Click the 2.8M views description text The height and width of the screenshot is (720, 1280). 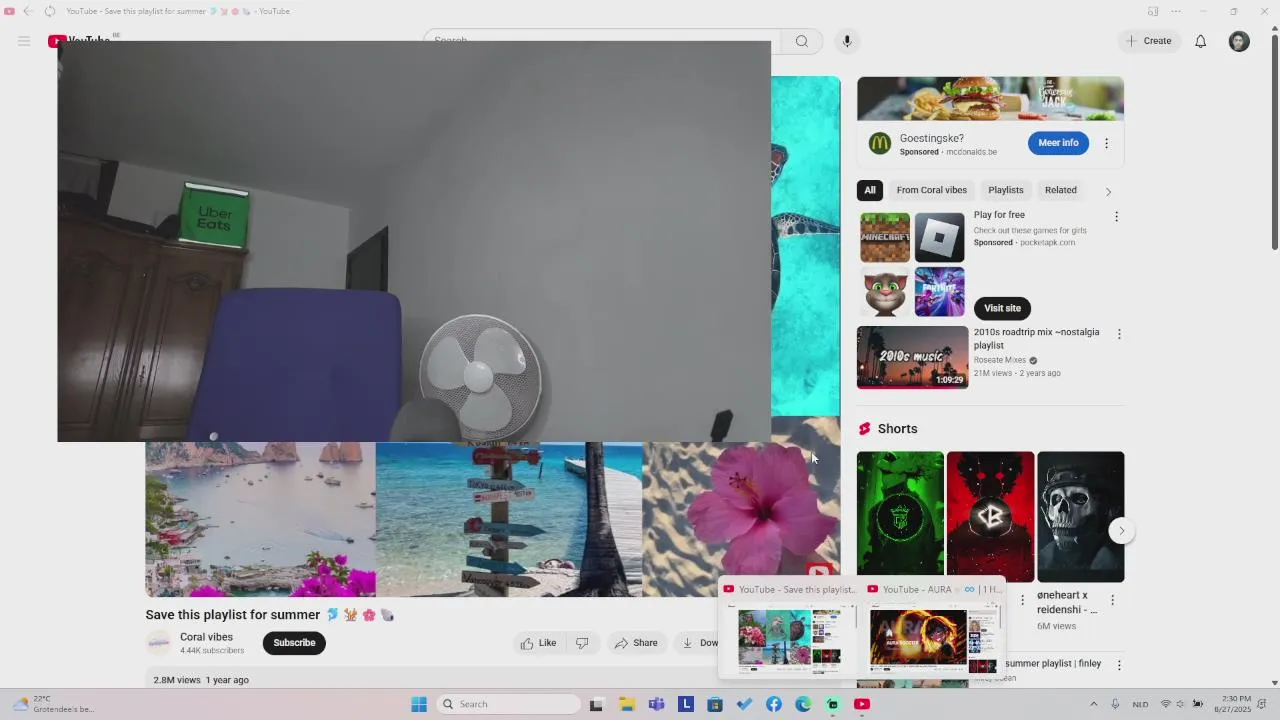(x=177, y=680)
